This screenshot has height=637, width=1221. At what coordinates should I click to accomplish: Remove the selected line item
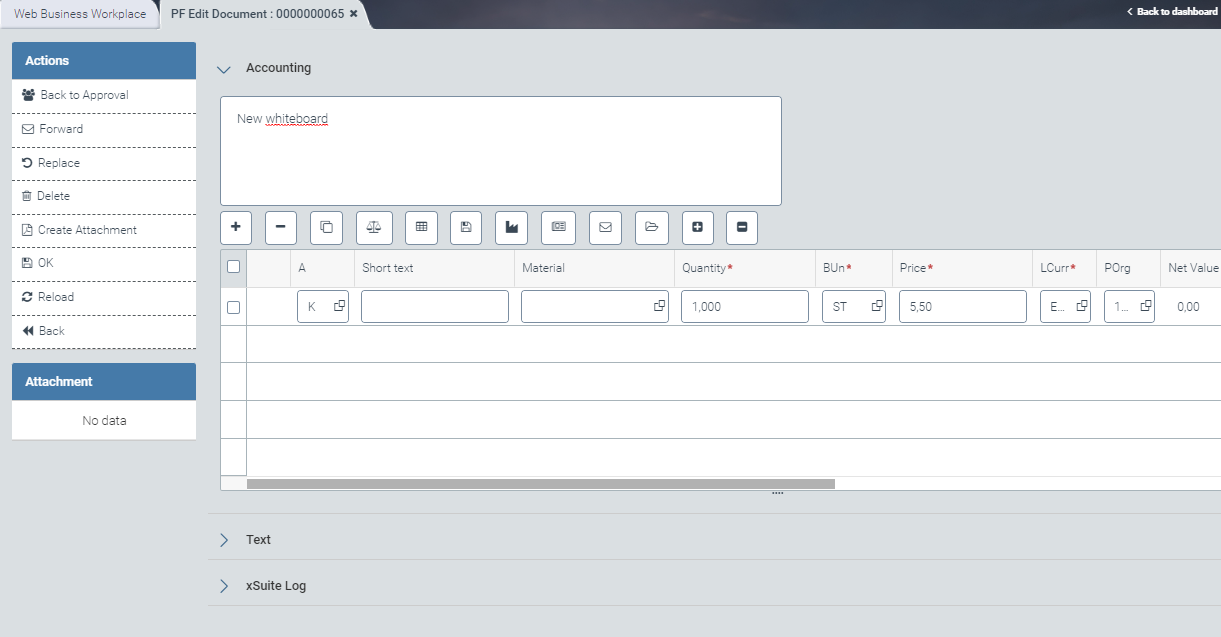coord(280,227)
